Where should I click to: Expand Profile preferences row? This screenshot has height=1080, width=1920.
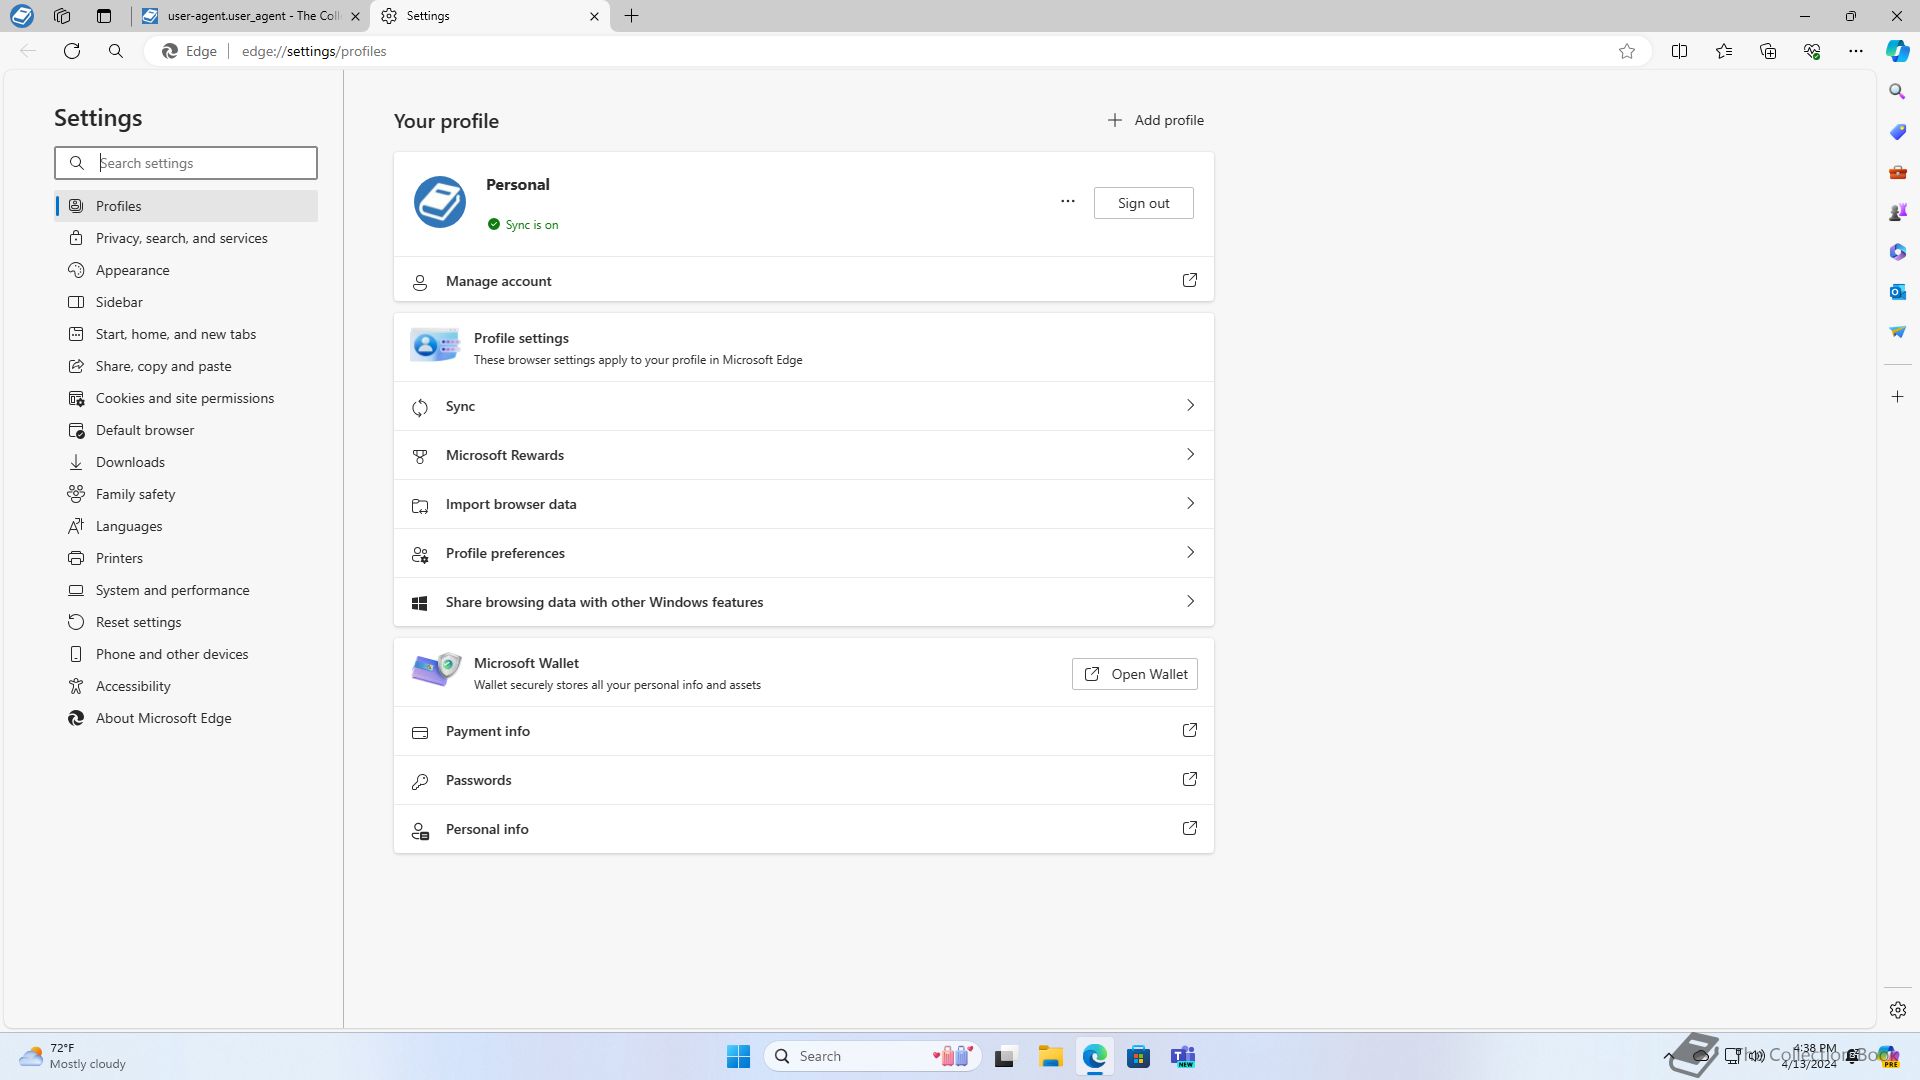pos(804,553)
